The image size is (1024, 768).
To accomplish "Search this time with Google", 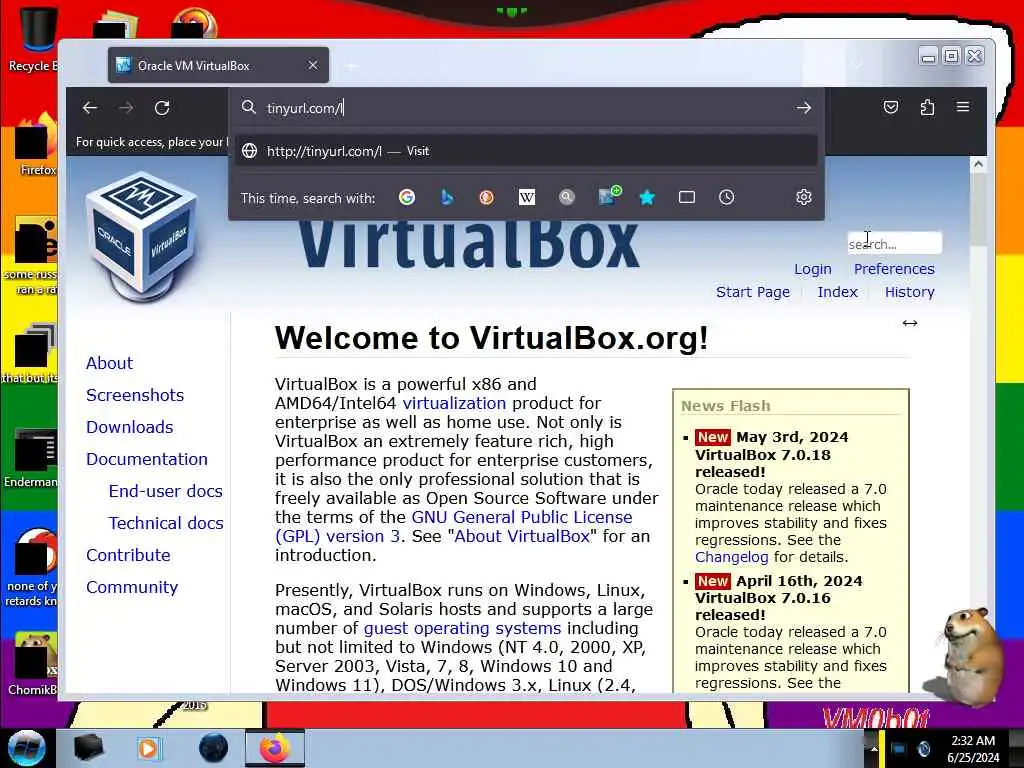I will [407, 197].
